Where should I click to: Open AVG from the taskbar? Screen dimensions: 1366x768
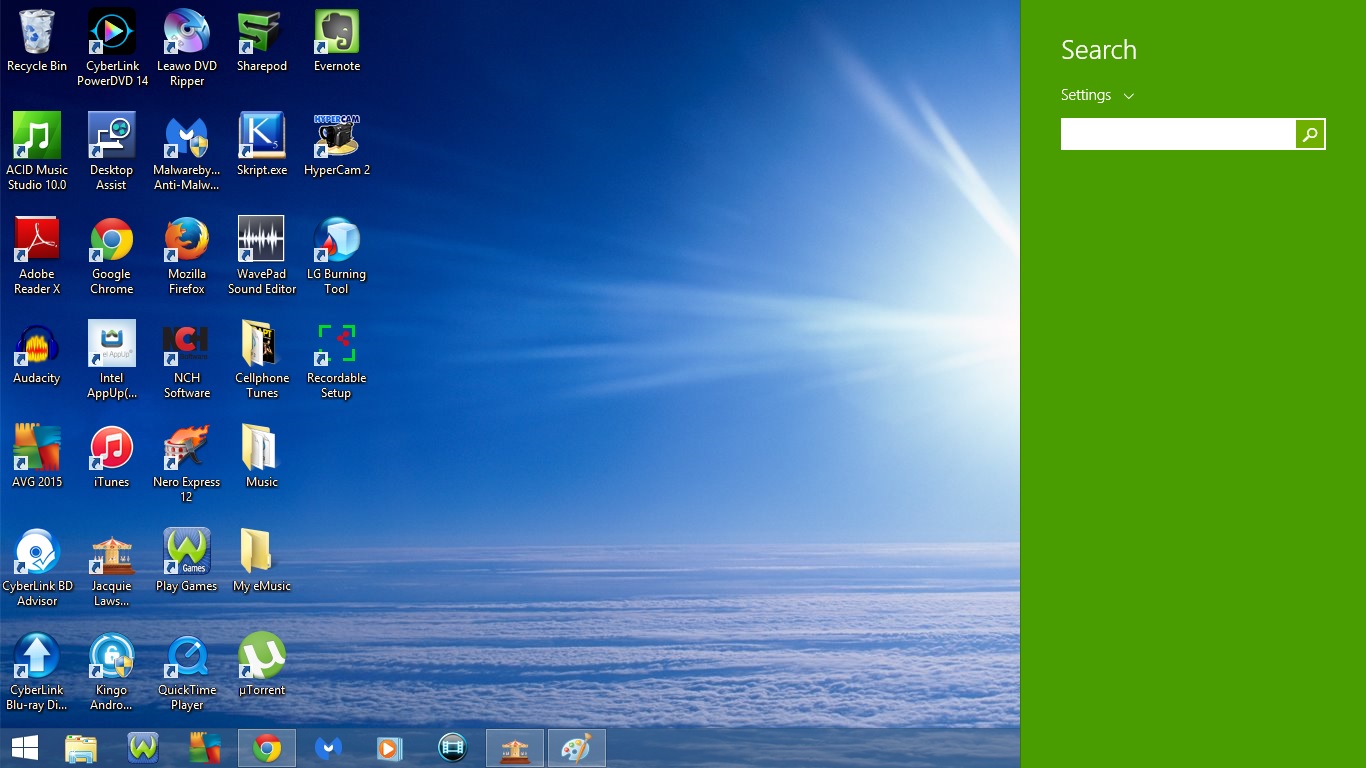pos(205,748)
